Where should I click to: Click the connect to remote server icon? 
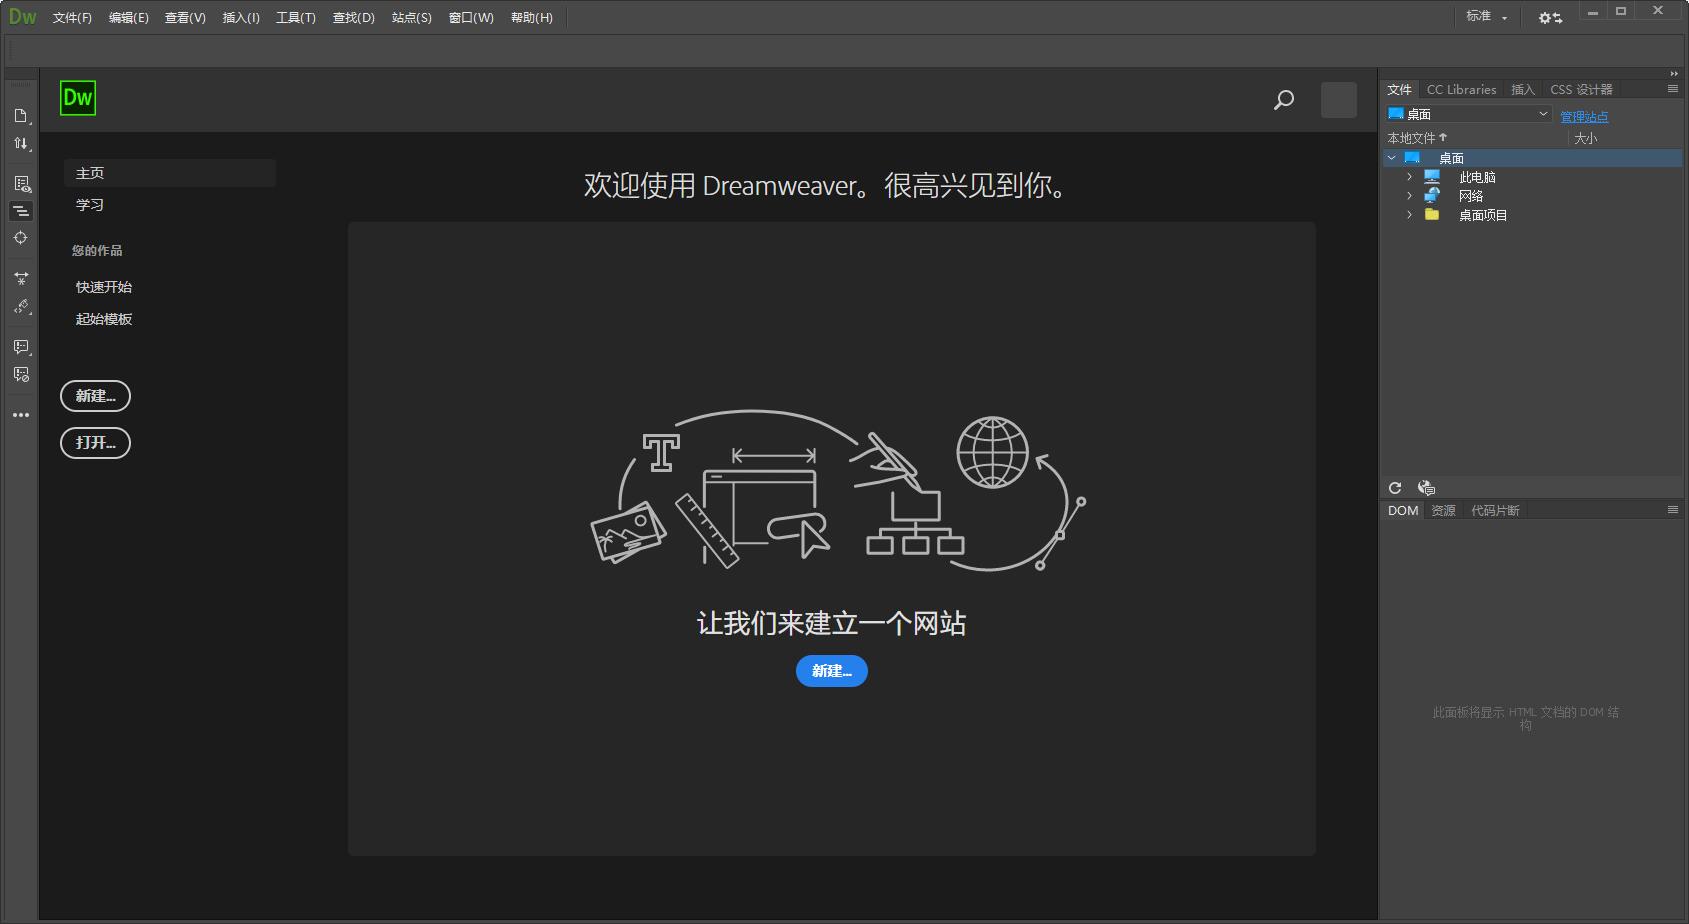1426,488
